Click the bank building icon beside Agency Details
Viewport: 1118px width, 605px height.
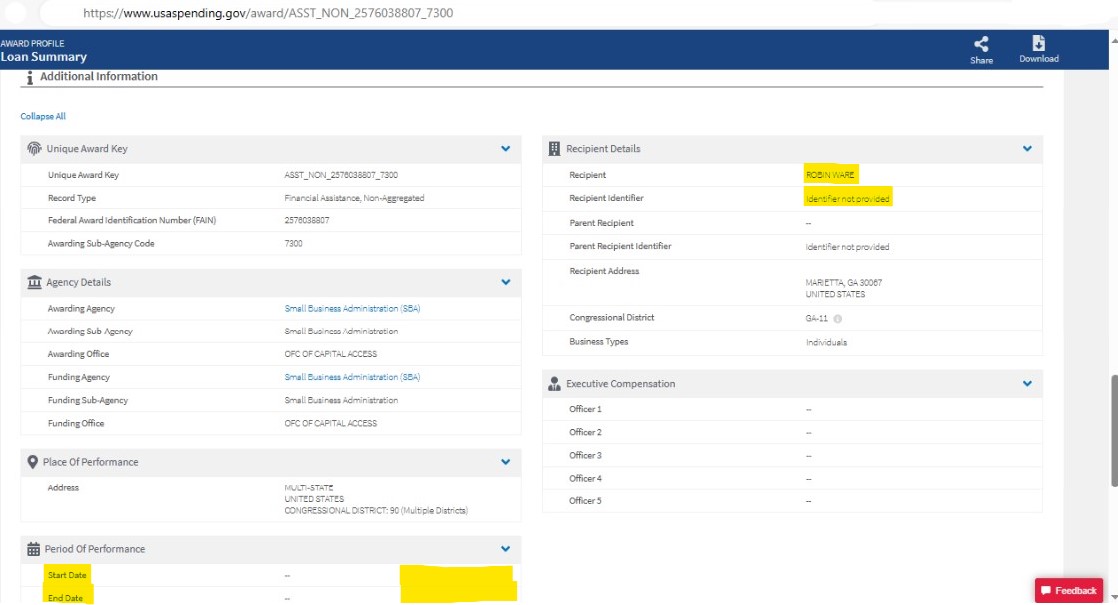point(34,282)
